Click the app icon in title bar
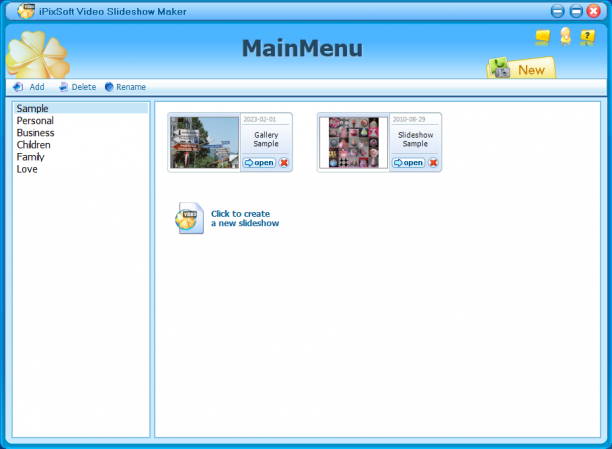This screenshot has width=612, height=449. (x=26, y=11)
